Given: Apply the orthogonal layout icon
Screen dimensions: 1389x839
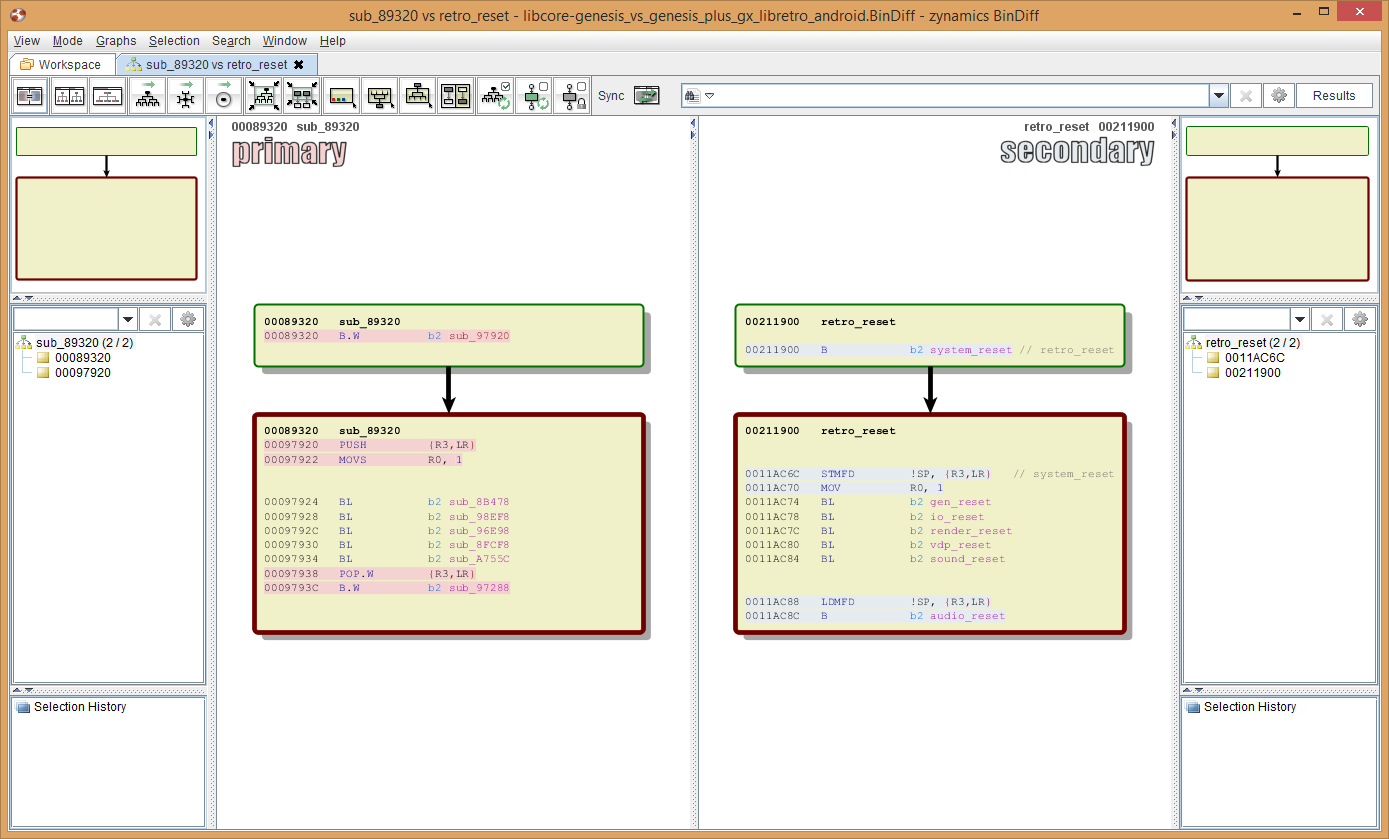Looking at the screenshot, I should click(185, 97).
